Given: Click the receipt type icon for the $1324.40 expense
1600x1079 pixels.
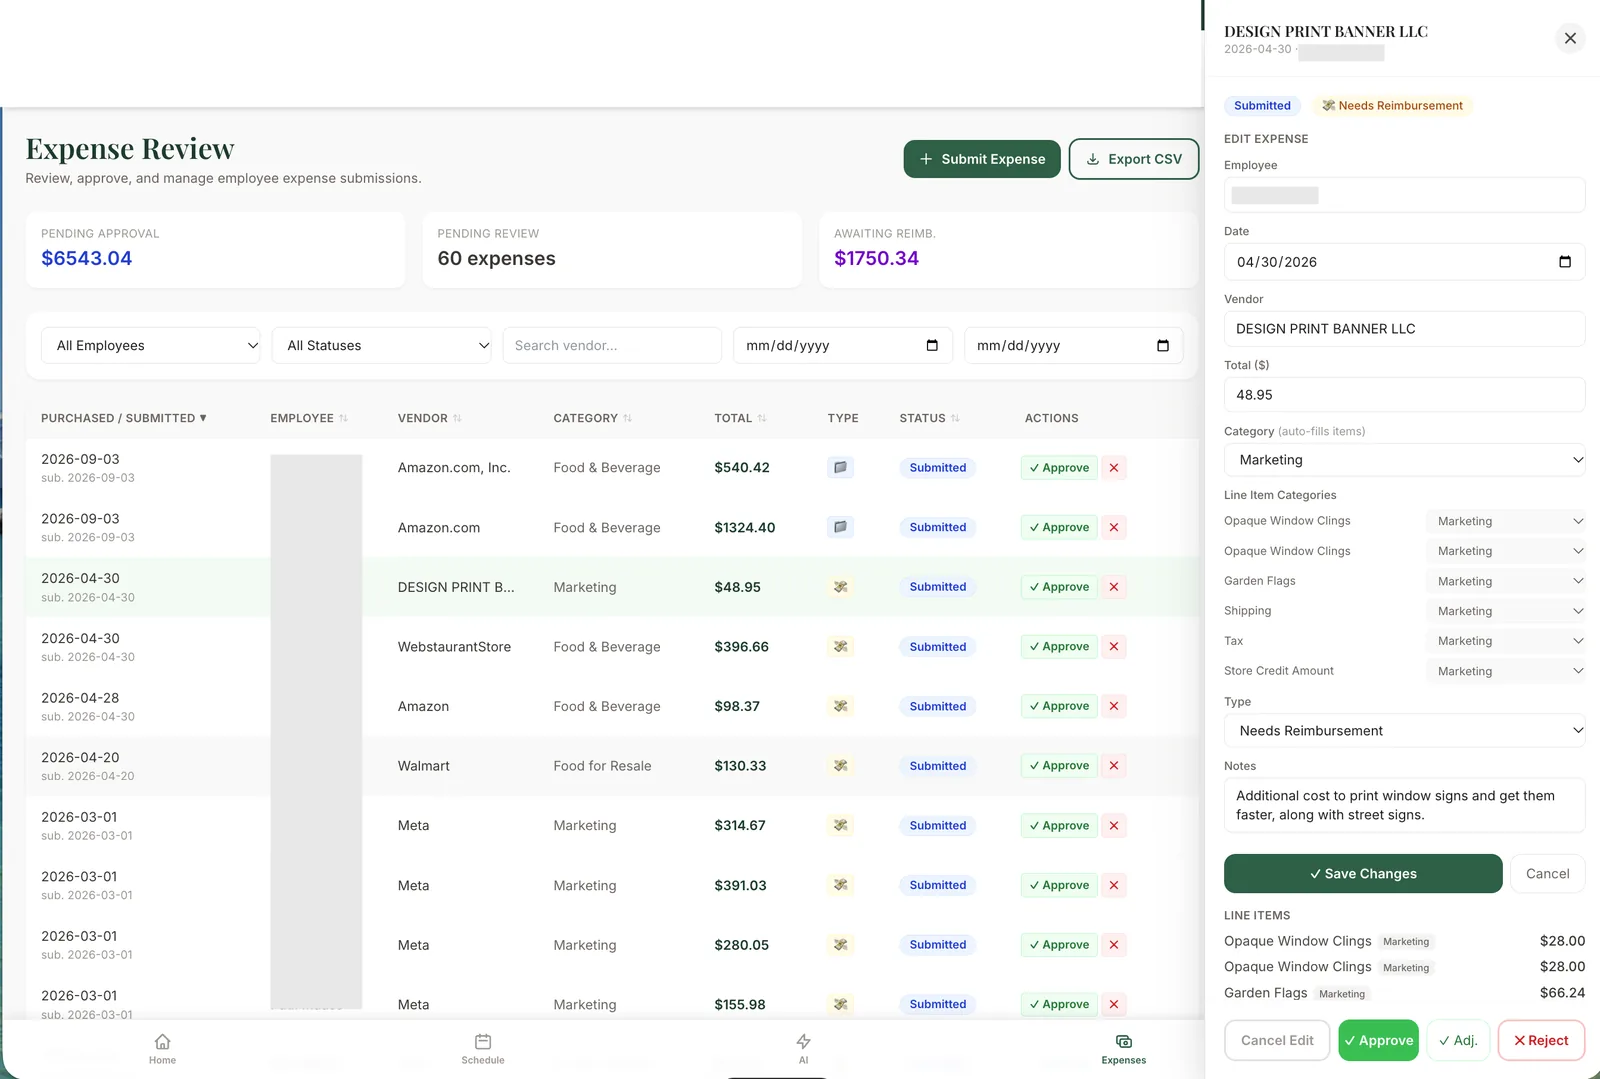Looking at the screenshot, I should point(841,527).
